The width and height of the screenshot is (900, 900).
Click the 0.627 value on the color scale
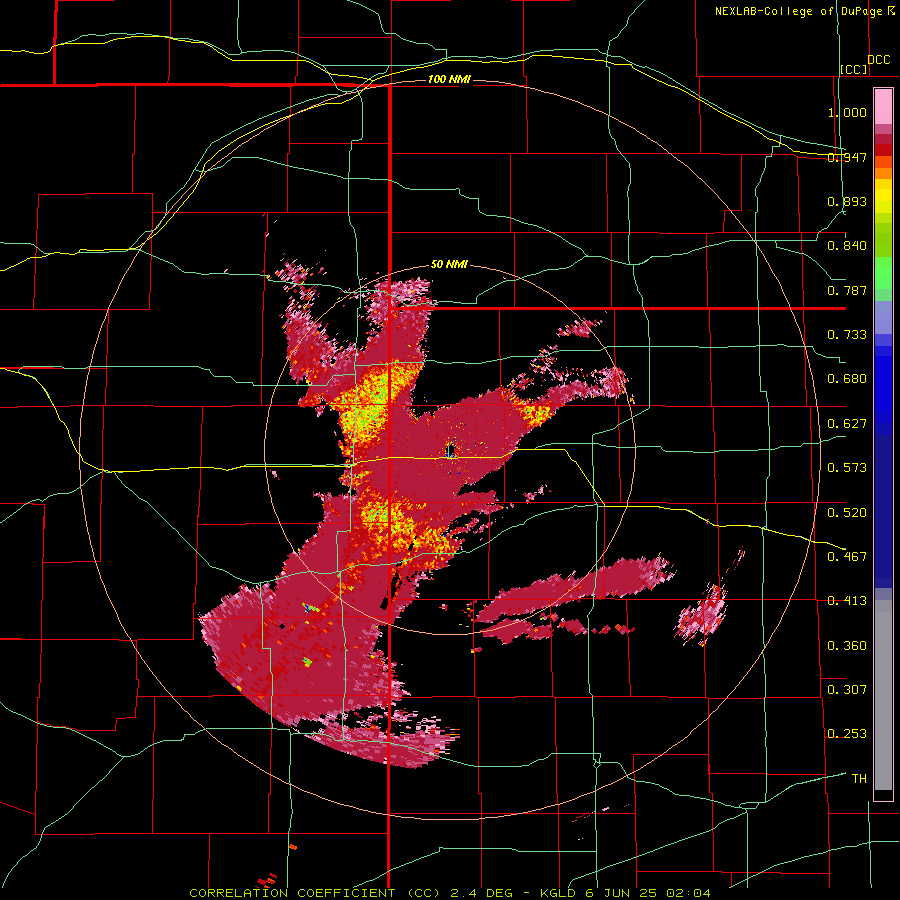coord(847,424)
